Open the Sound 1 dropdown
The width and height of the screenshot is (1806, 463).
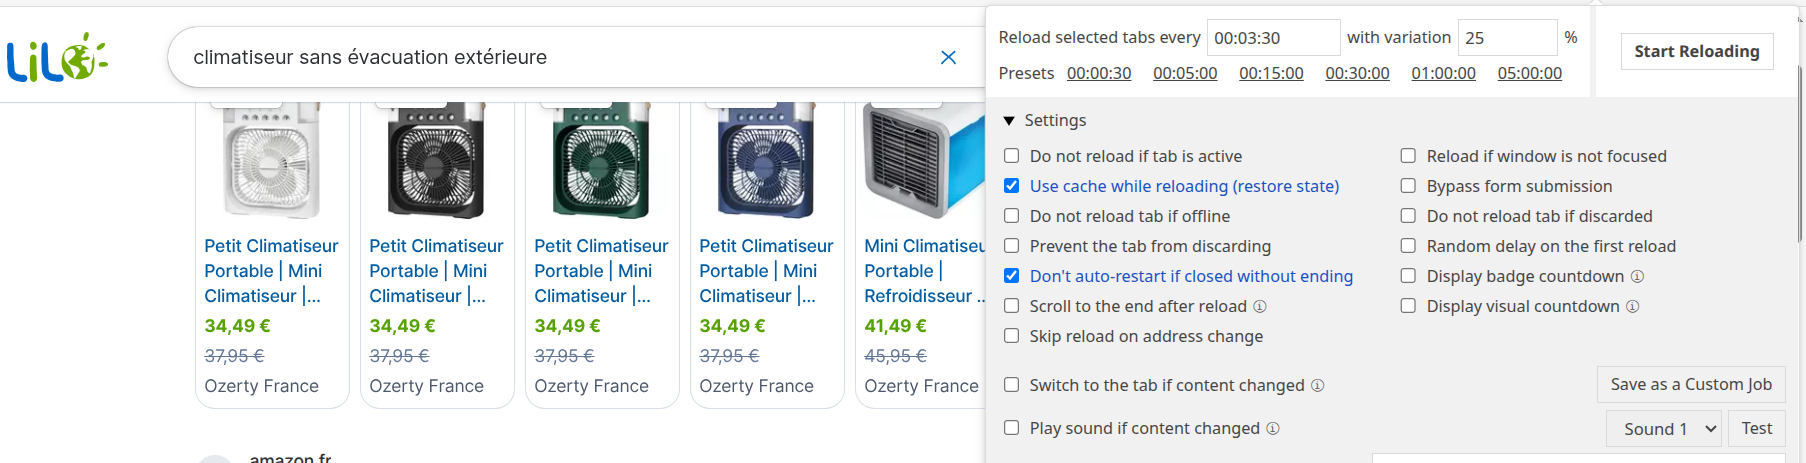[x=1664, y=429]
